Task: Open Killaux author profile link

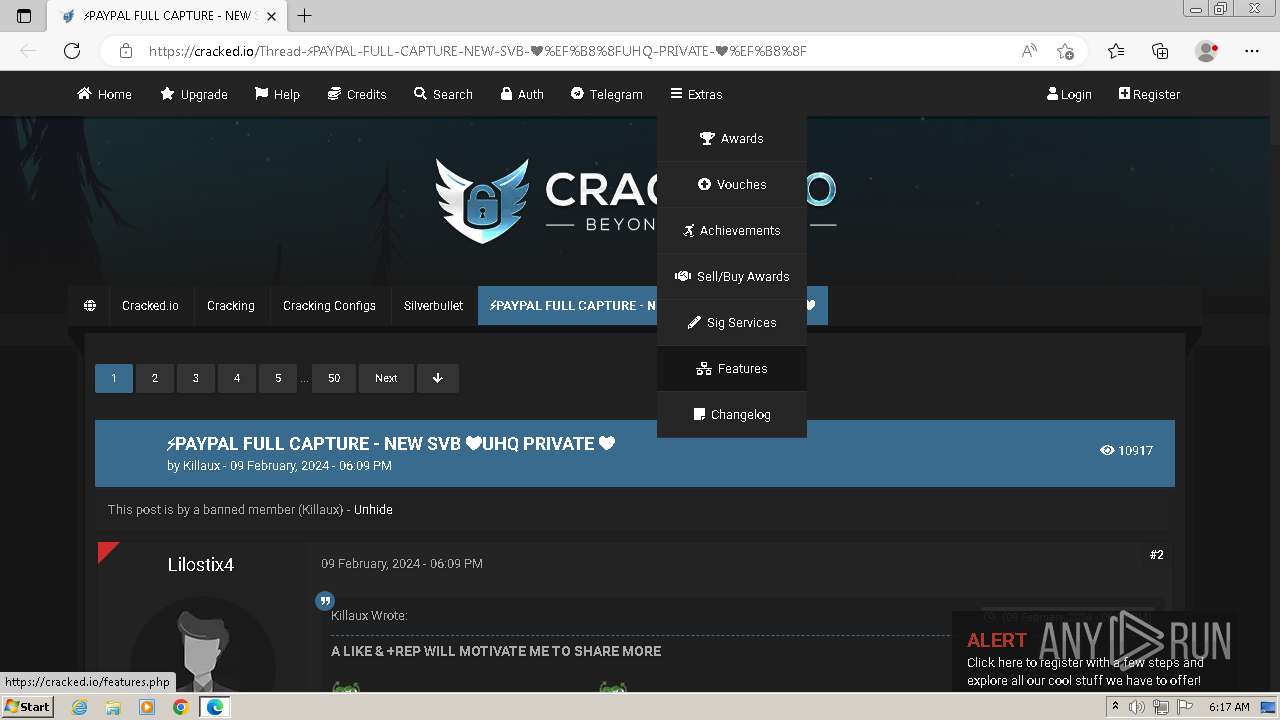Action: 202,466
